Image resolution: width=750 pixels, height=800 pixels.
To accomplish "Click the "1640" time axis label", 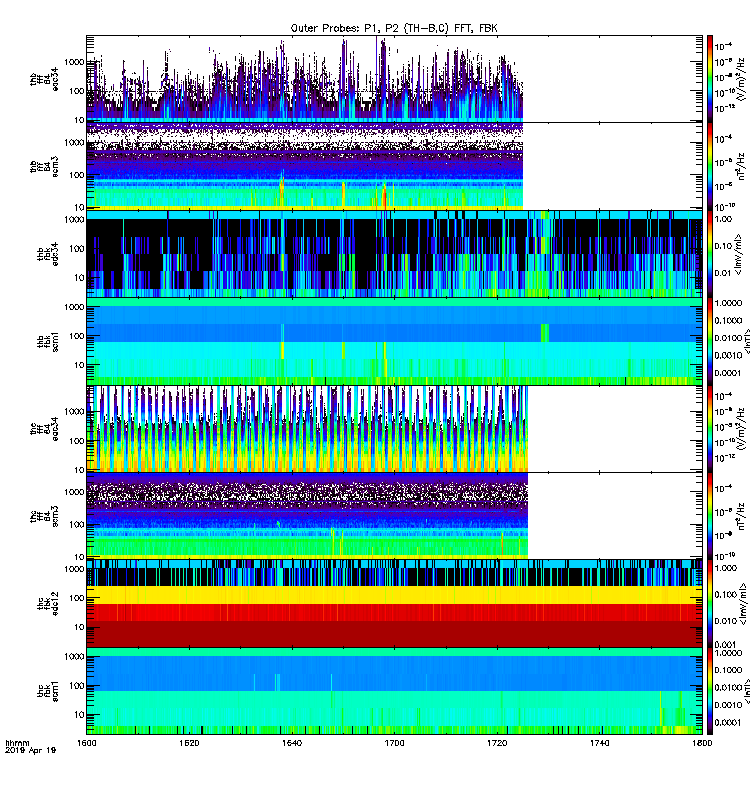I will 292,743.
